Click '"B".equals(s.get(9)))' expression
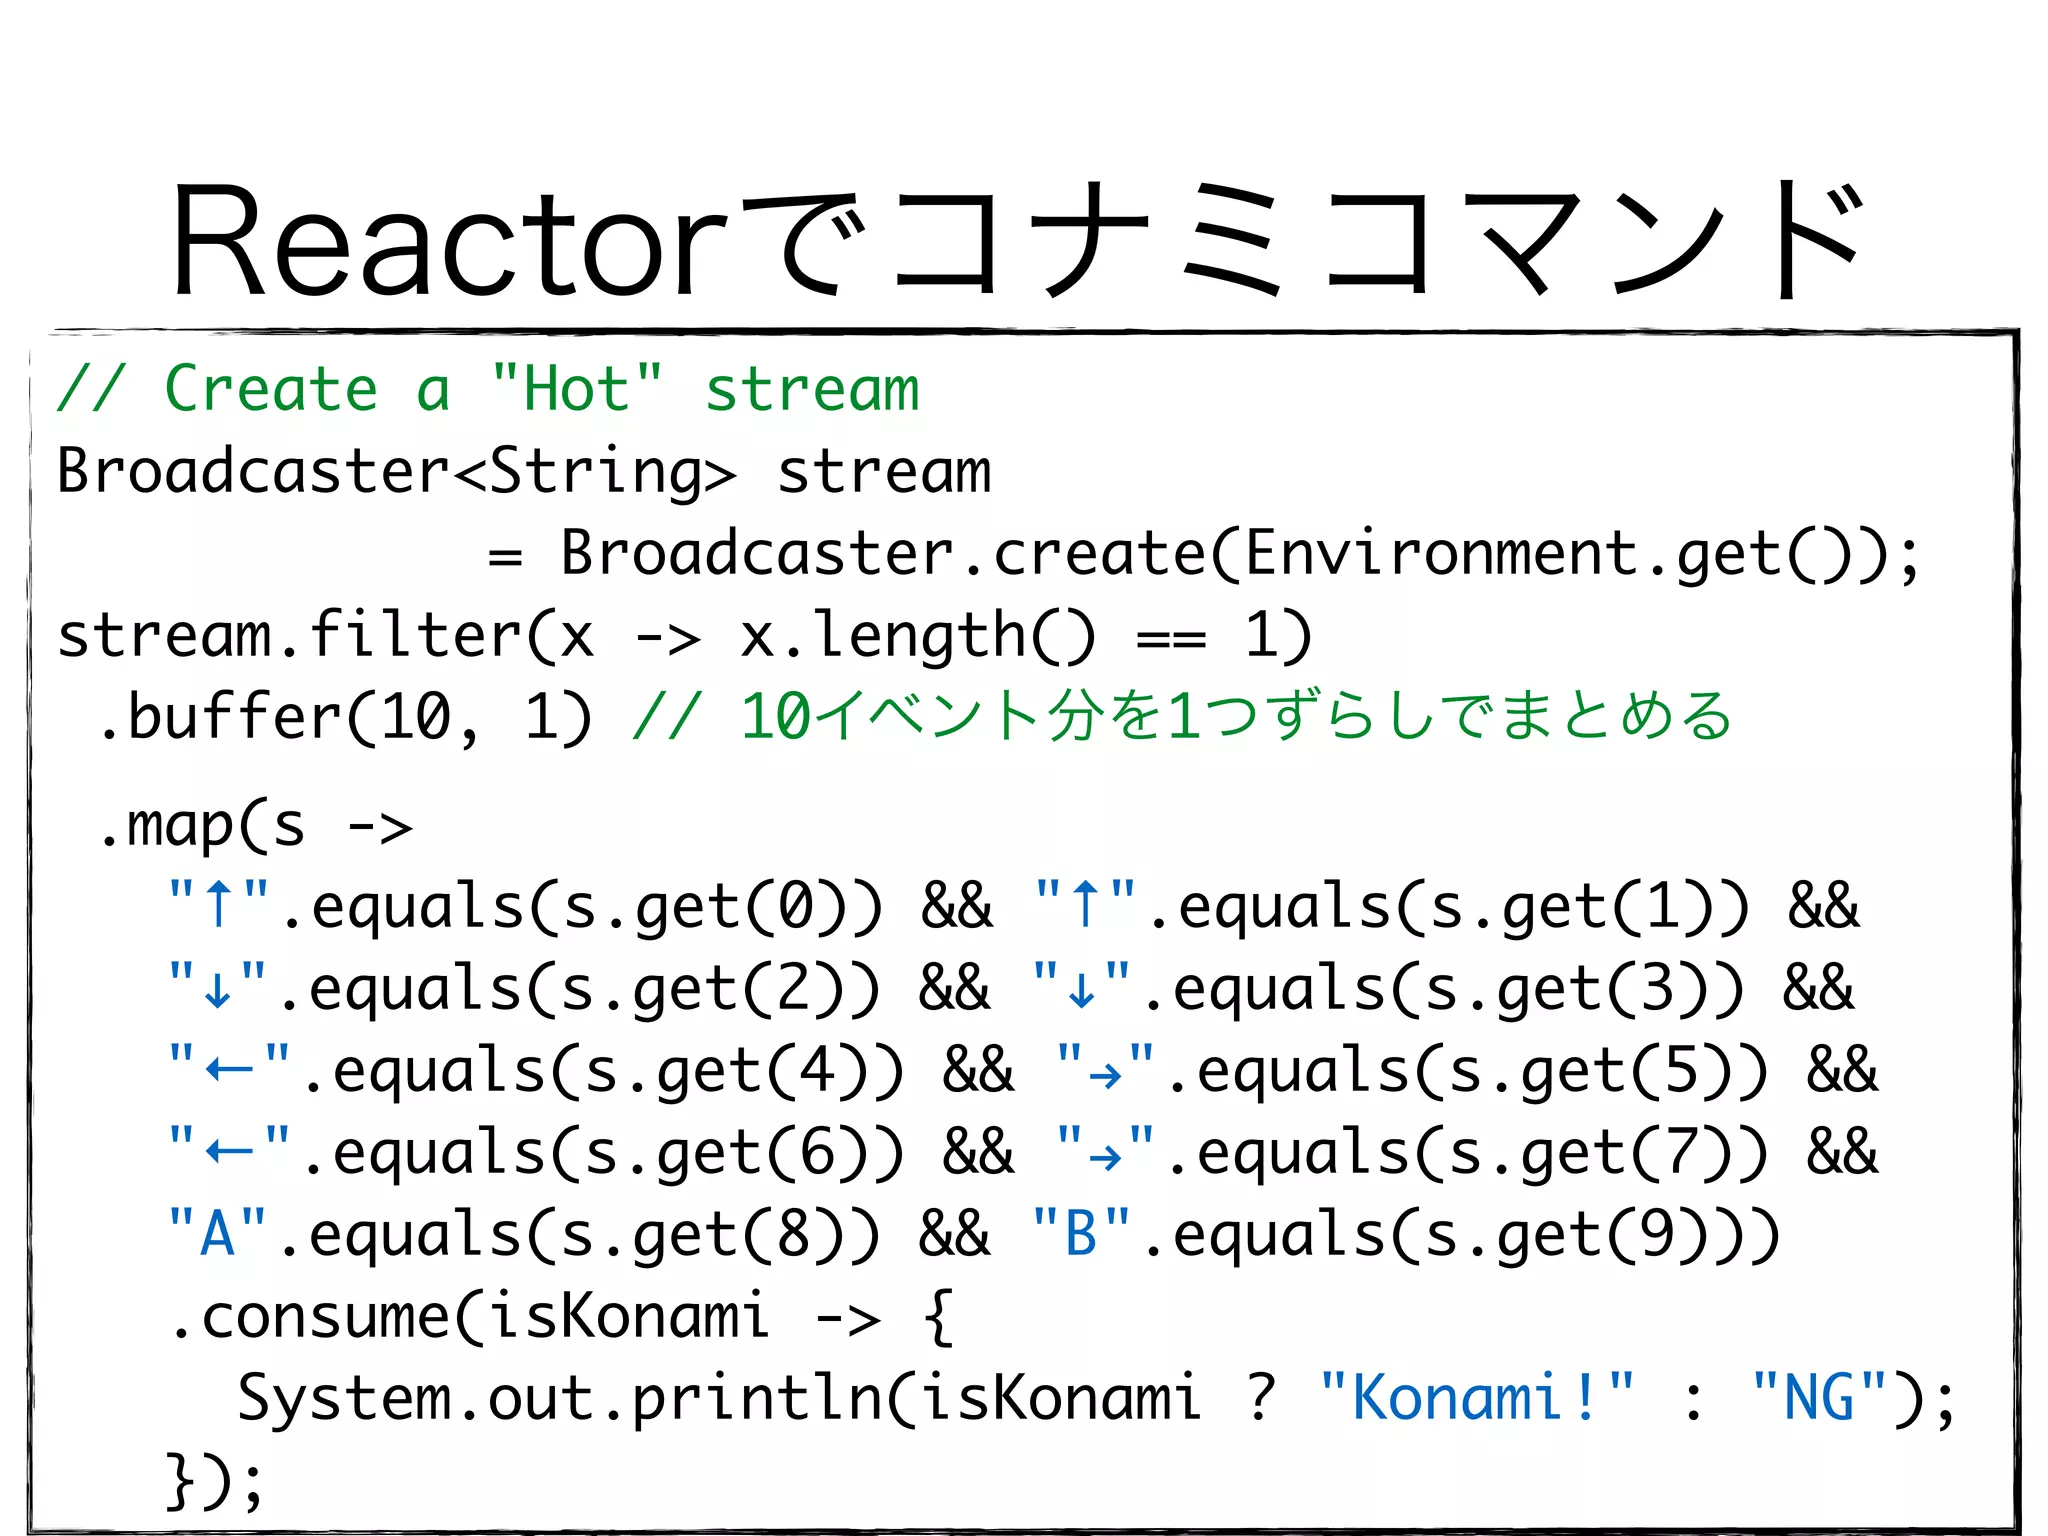 1407,1236
